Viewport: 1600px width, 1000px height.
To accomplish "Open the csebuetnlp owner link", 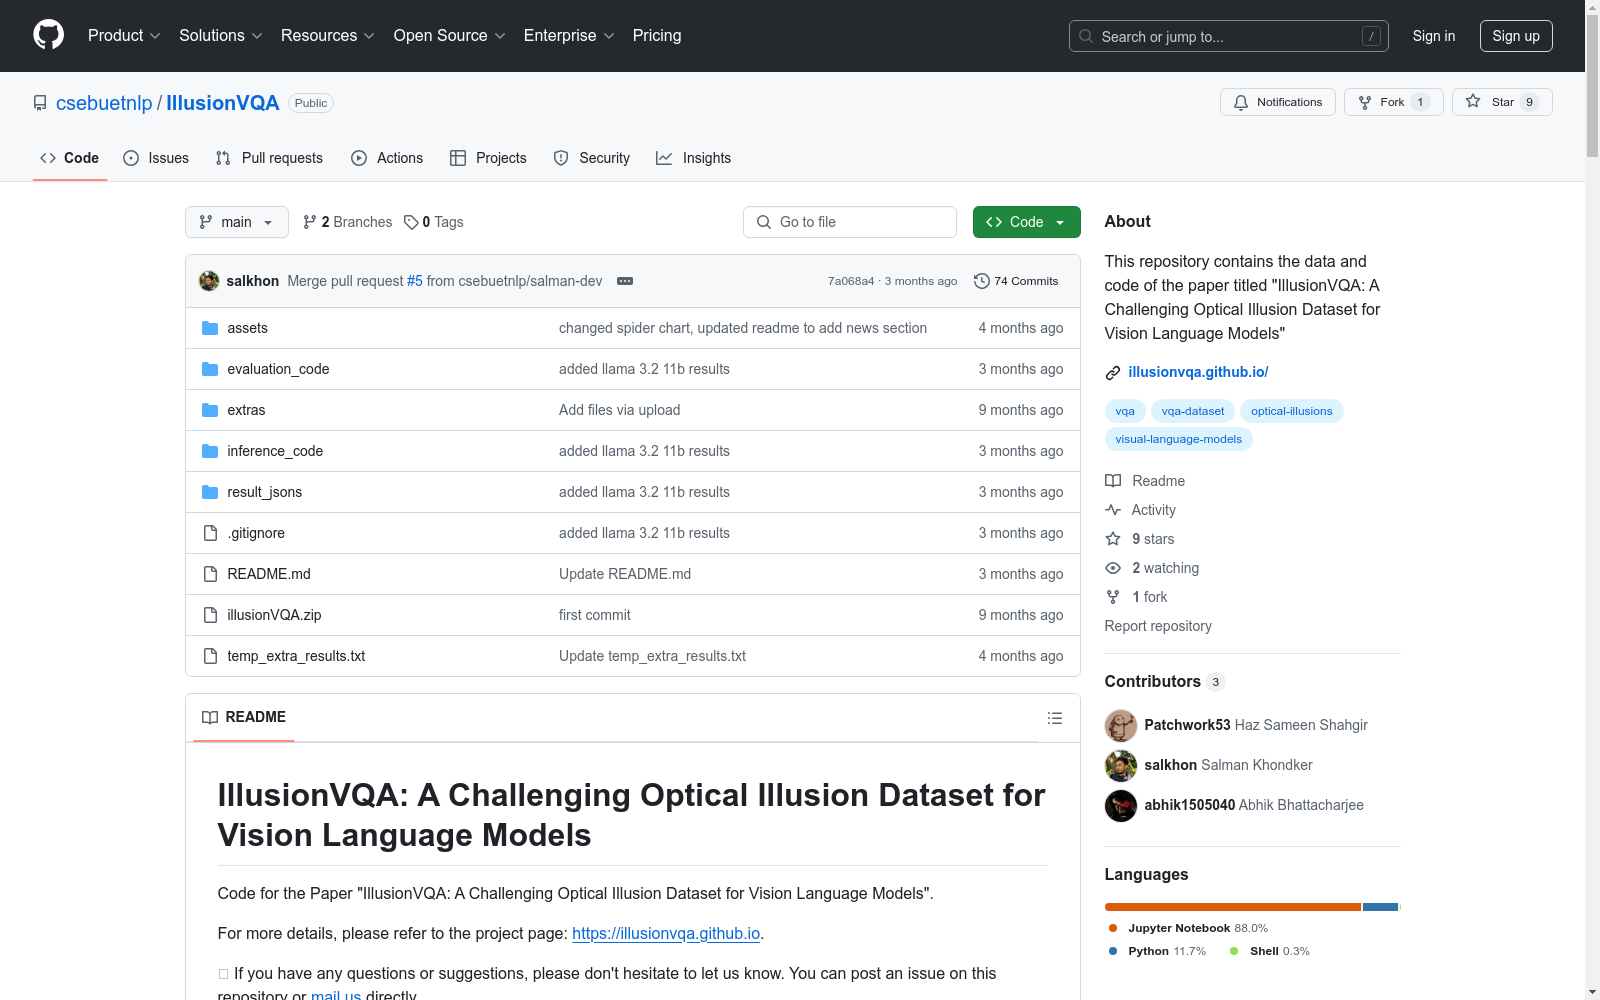I will pyautogui.click(x=104, y=103).
